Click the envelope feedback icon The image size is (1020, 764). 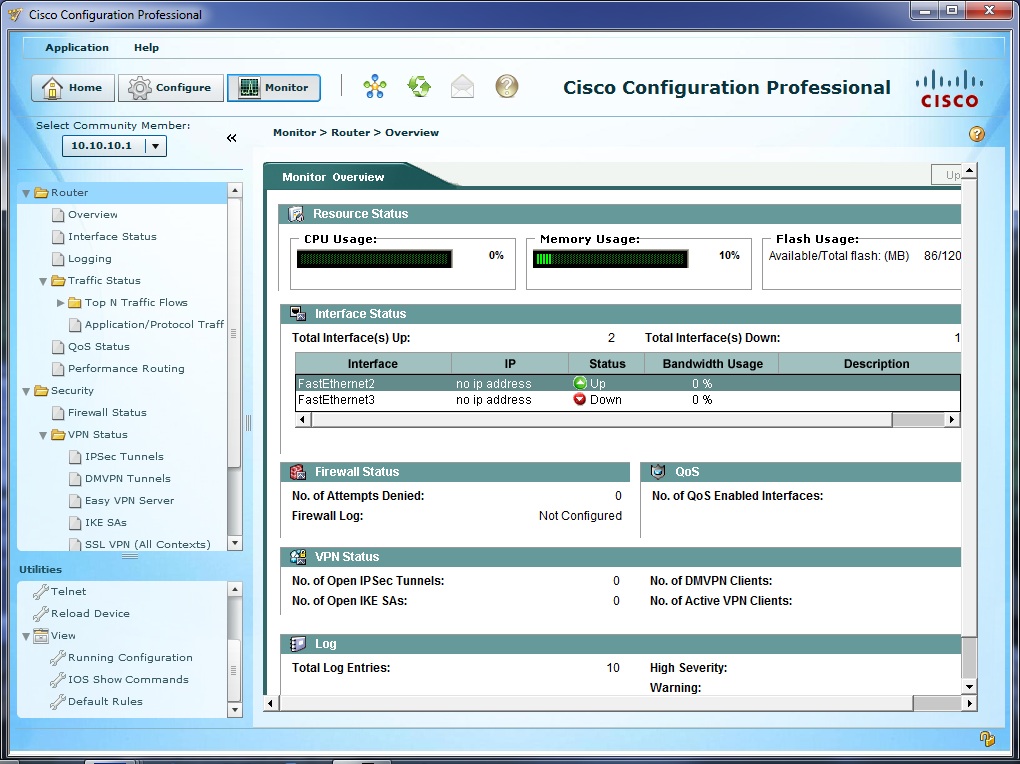point(463,87)
